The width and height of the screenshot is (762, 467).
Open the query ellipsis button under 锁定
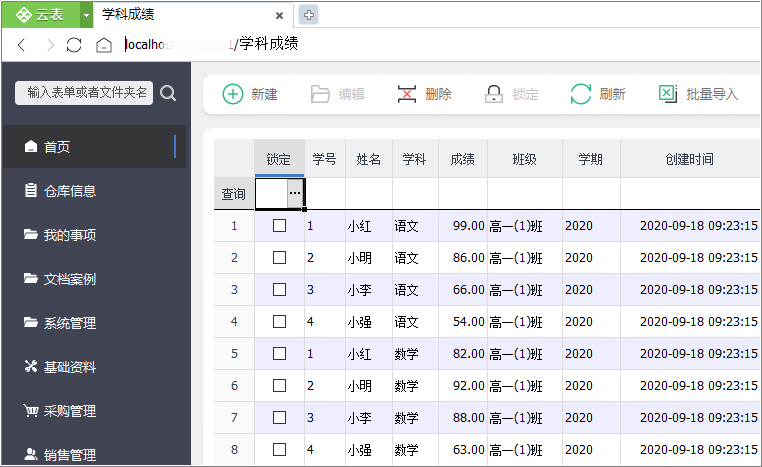click(x=295, y=193)
